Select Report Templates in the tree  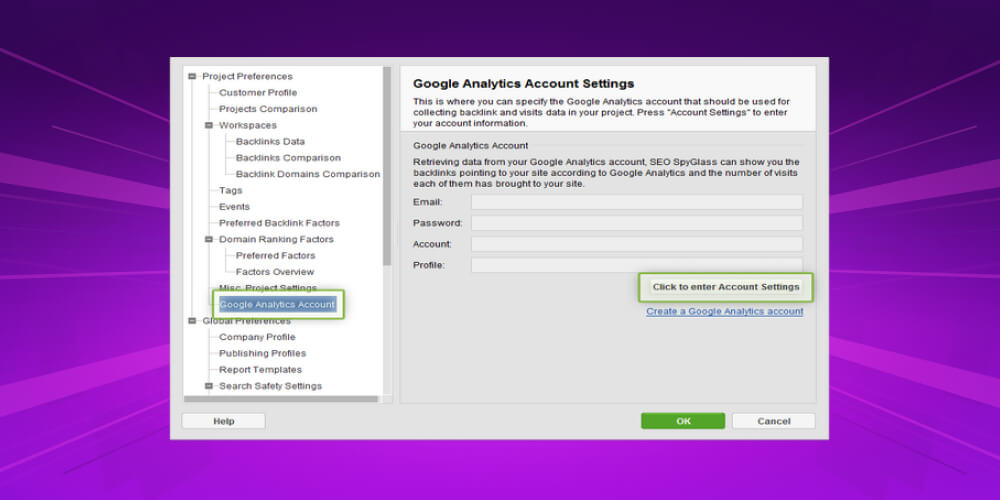[260, 370]
